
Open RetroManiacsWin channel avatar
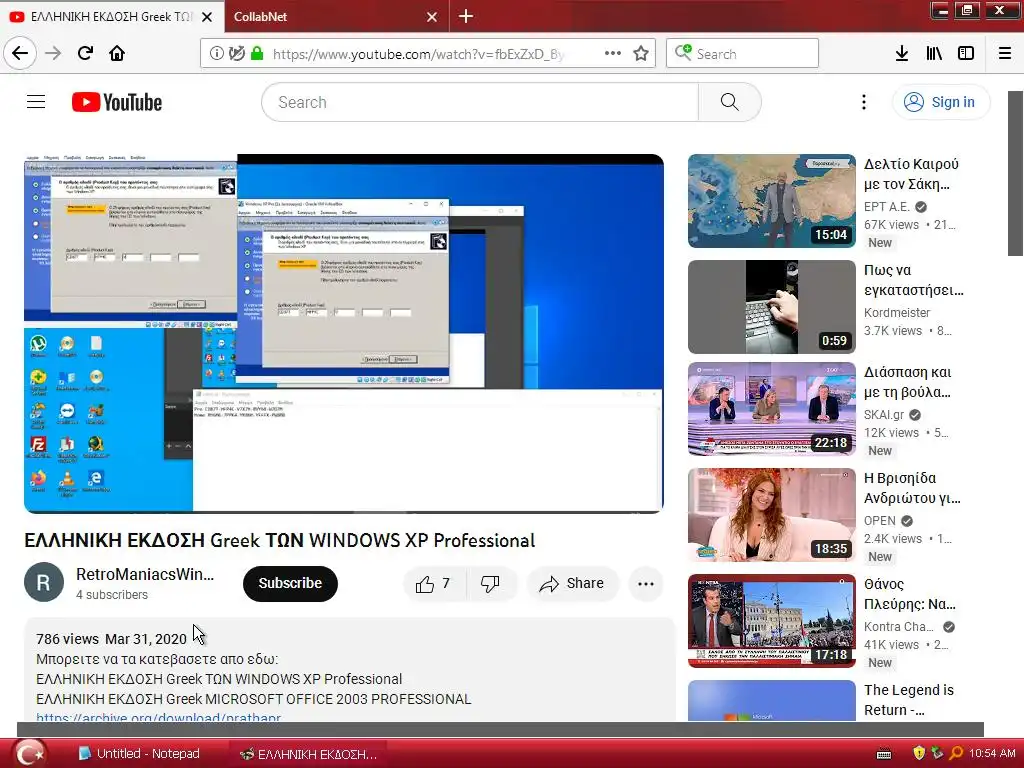point(44,583)
